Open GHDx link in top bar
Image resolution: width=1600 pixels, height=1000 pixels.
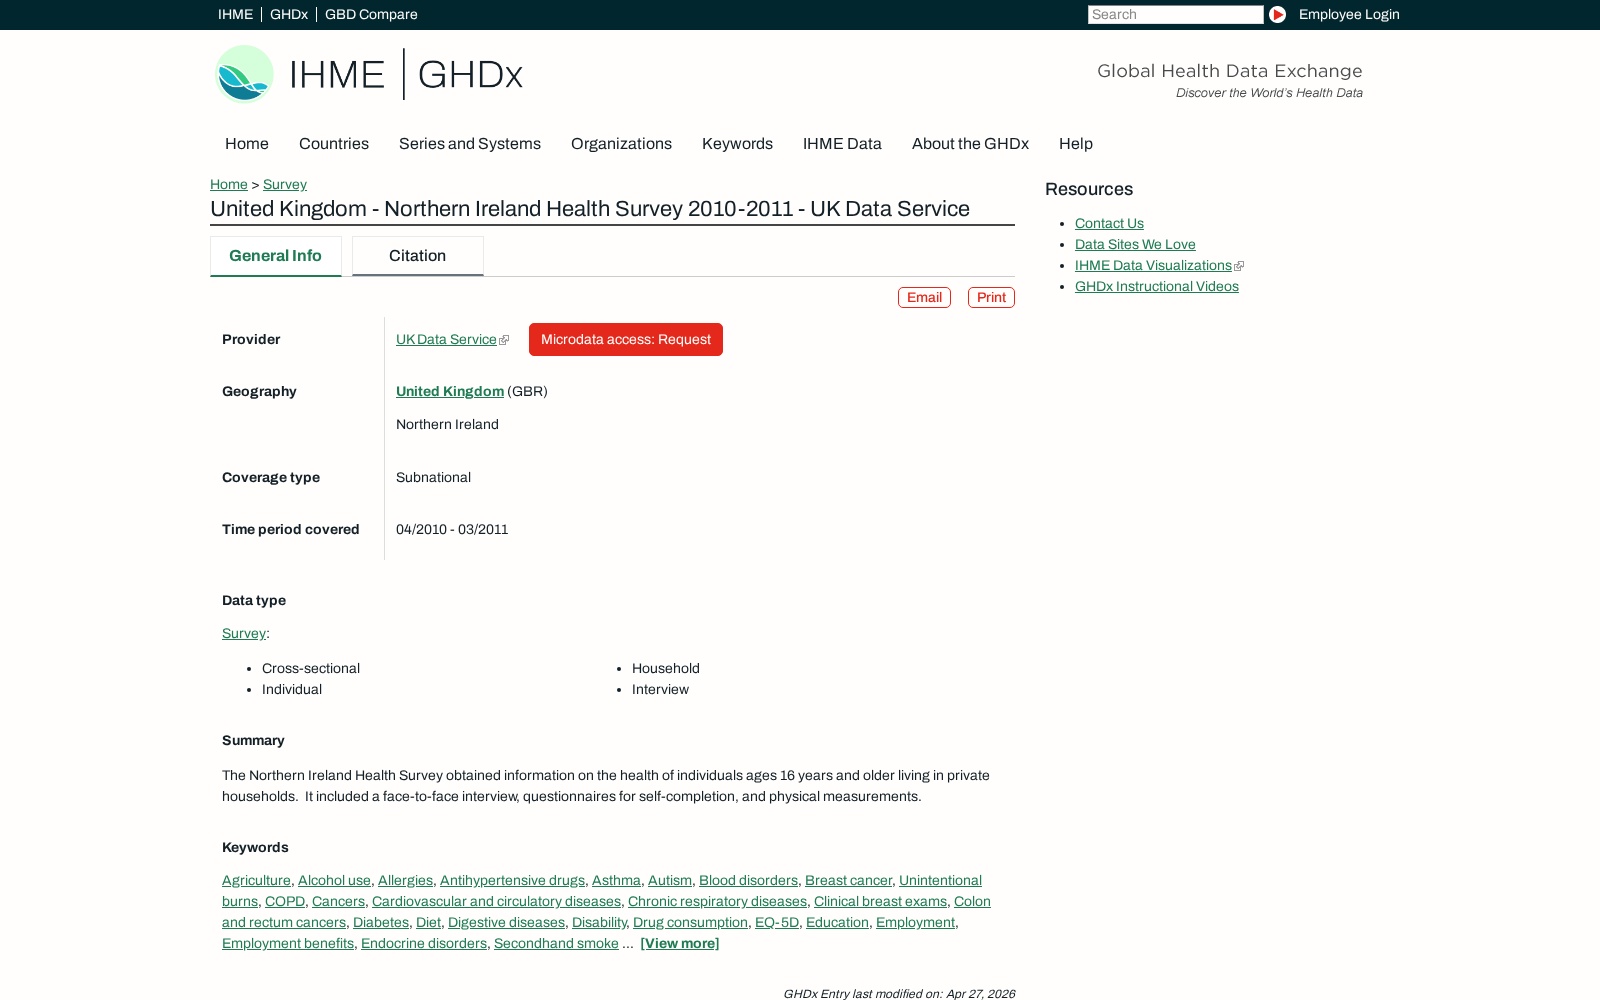[x=289, y=14]
